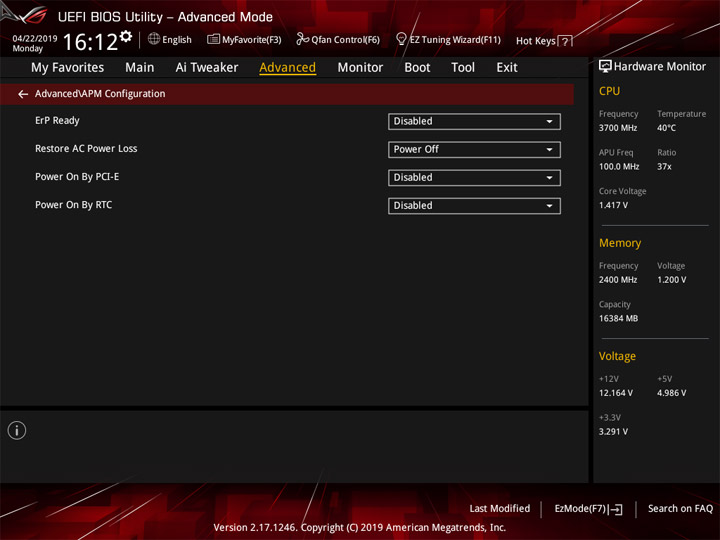Screen dimensions: 720x540
Task: Click the 40°C temperature value
Action: 666,128
